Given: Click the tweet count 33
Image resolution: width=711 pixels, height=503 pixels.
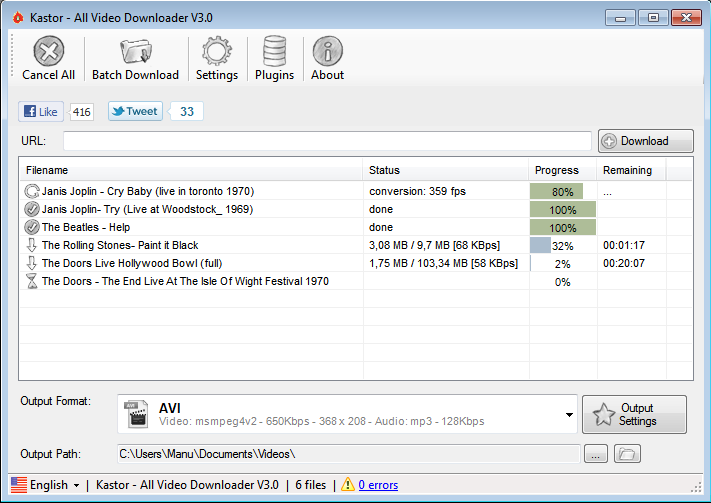Looking at the screenshot, I should point(187,112).
